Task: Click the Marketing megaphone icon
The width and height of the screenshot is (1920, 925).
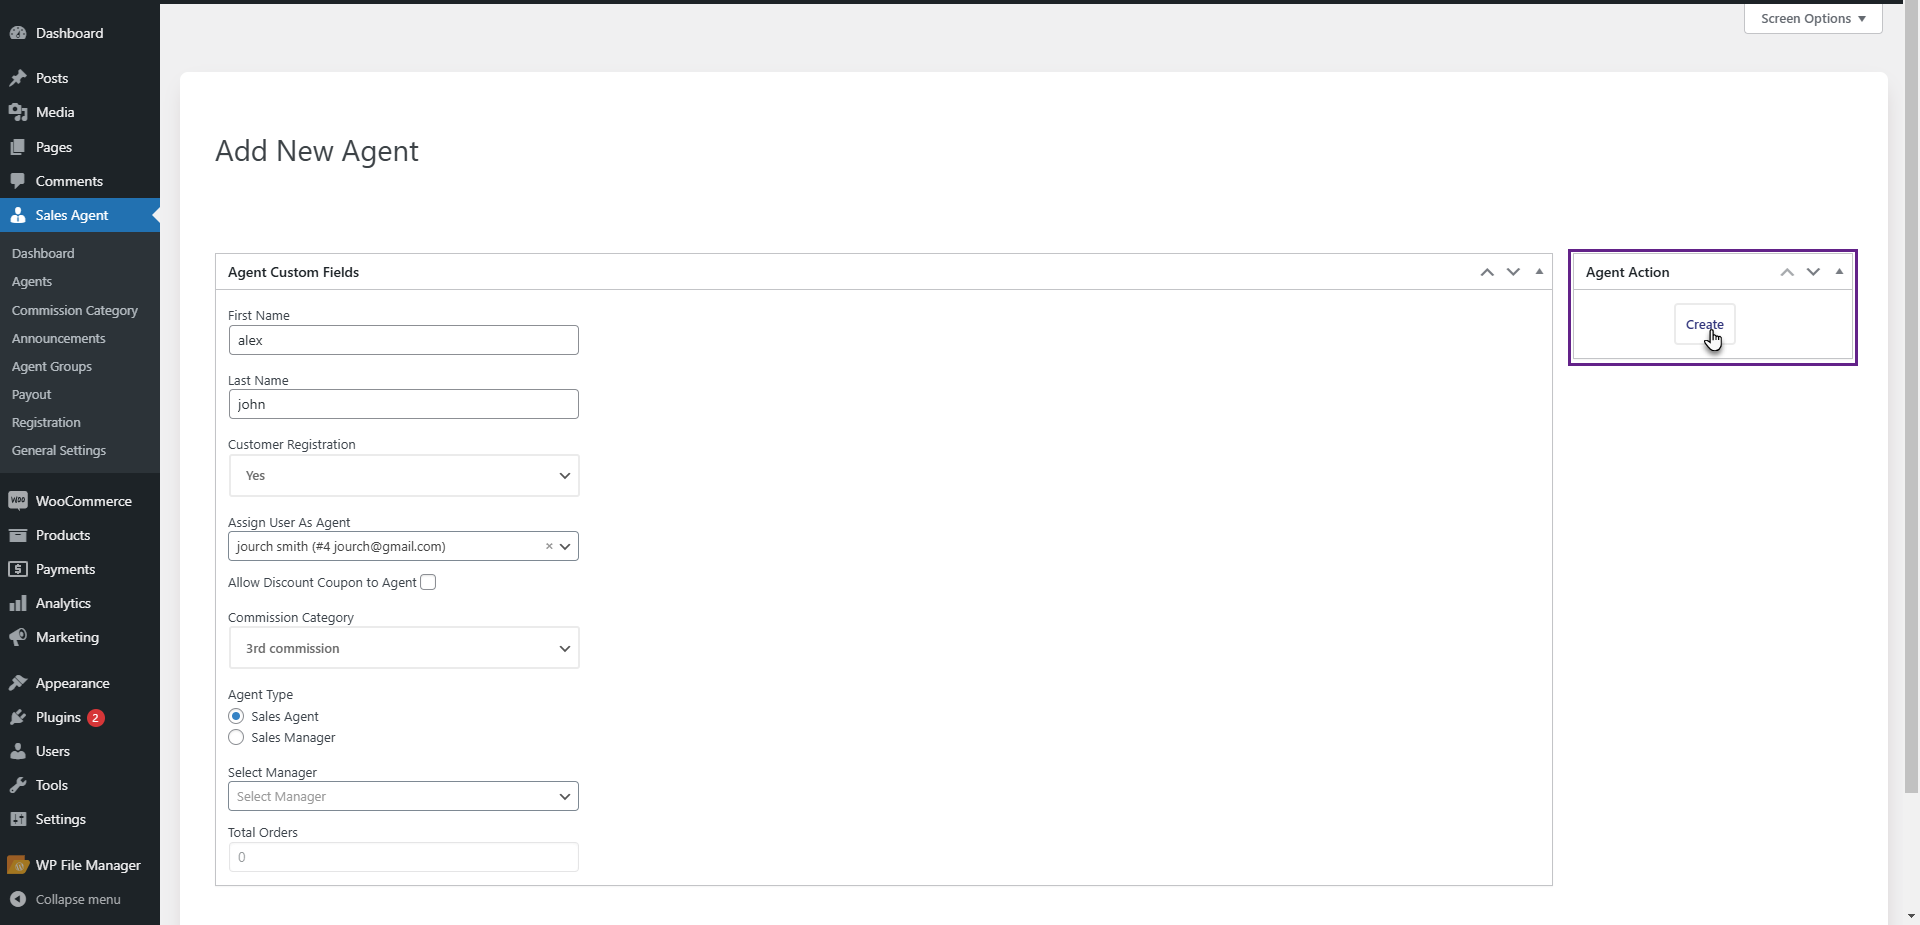Action: click(x=18, y=637)
